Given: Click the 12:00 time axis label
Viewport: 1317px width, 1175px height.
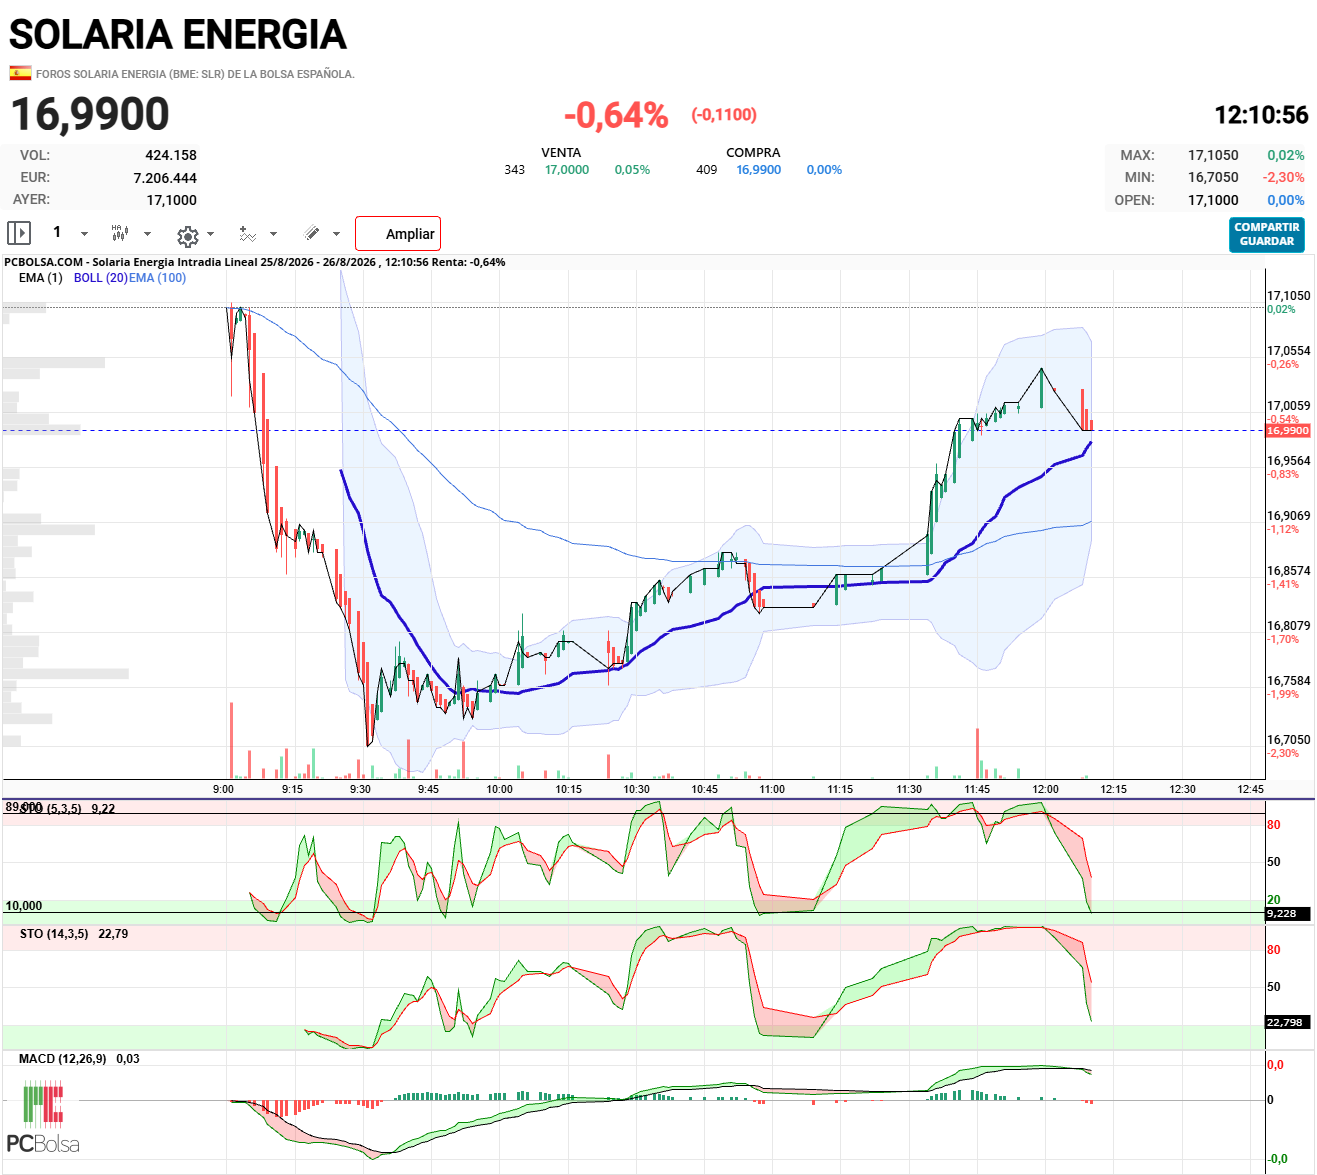Looking at the screenshot, I should [x=1046, y=789].
